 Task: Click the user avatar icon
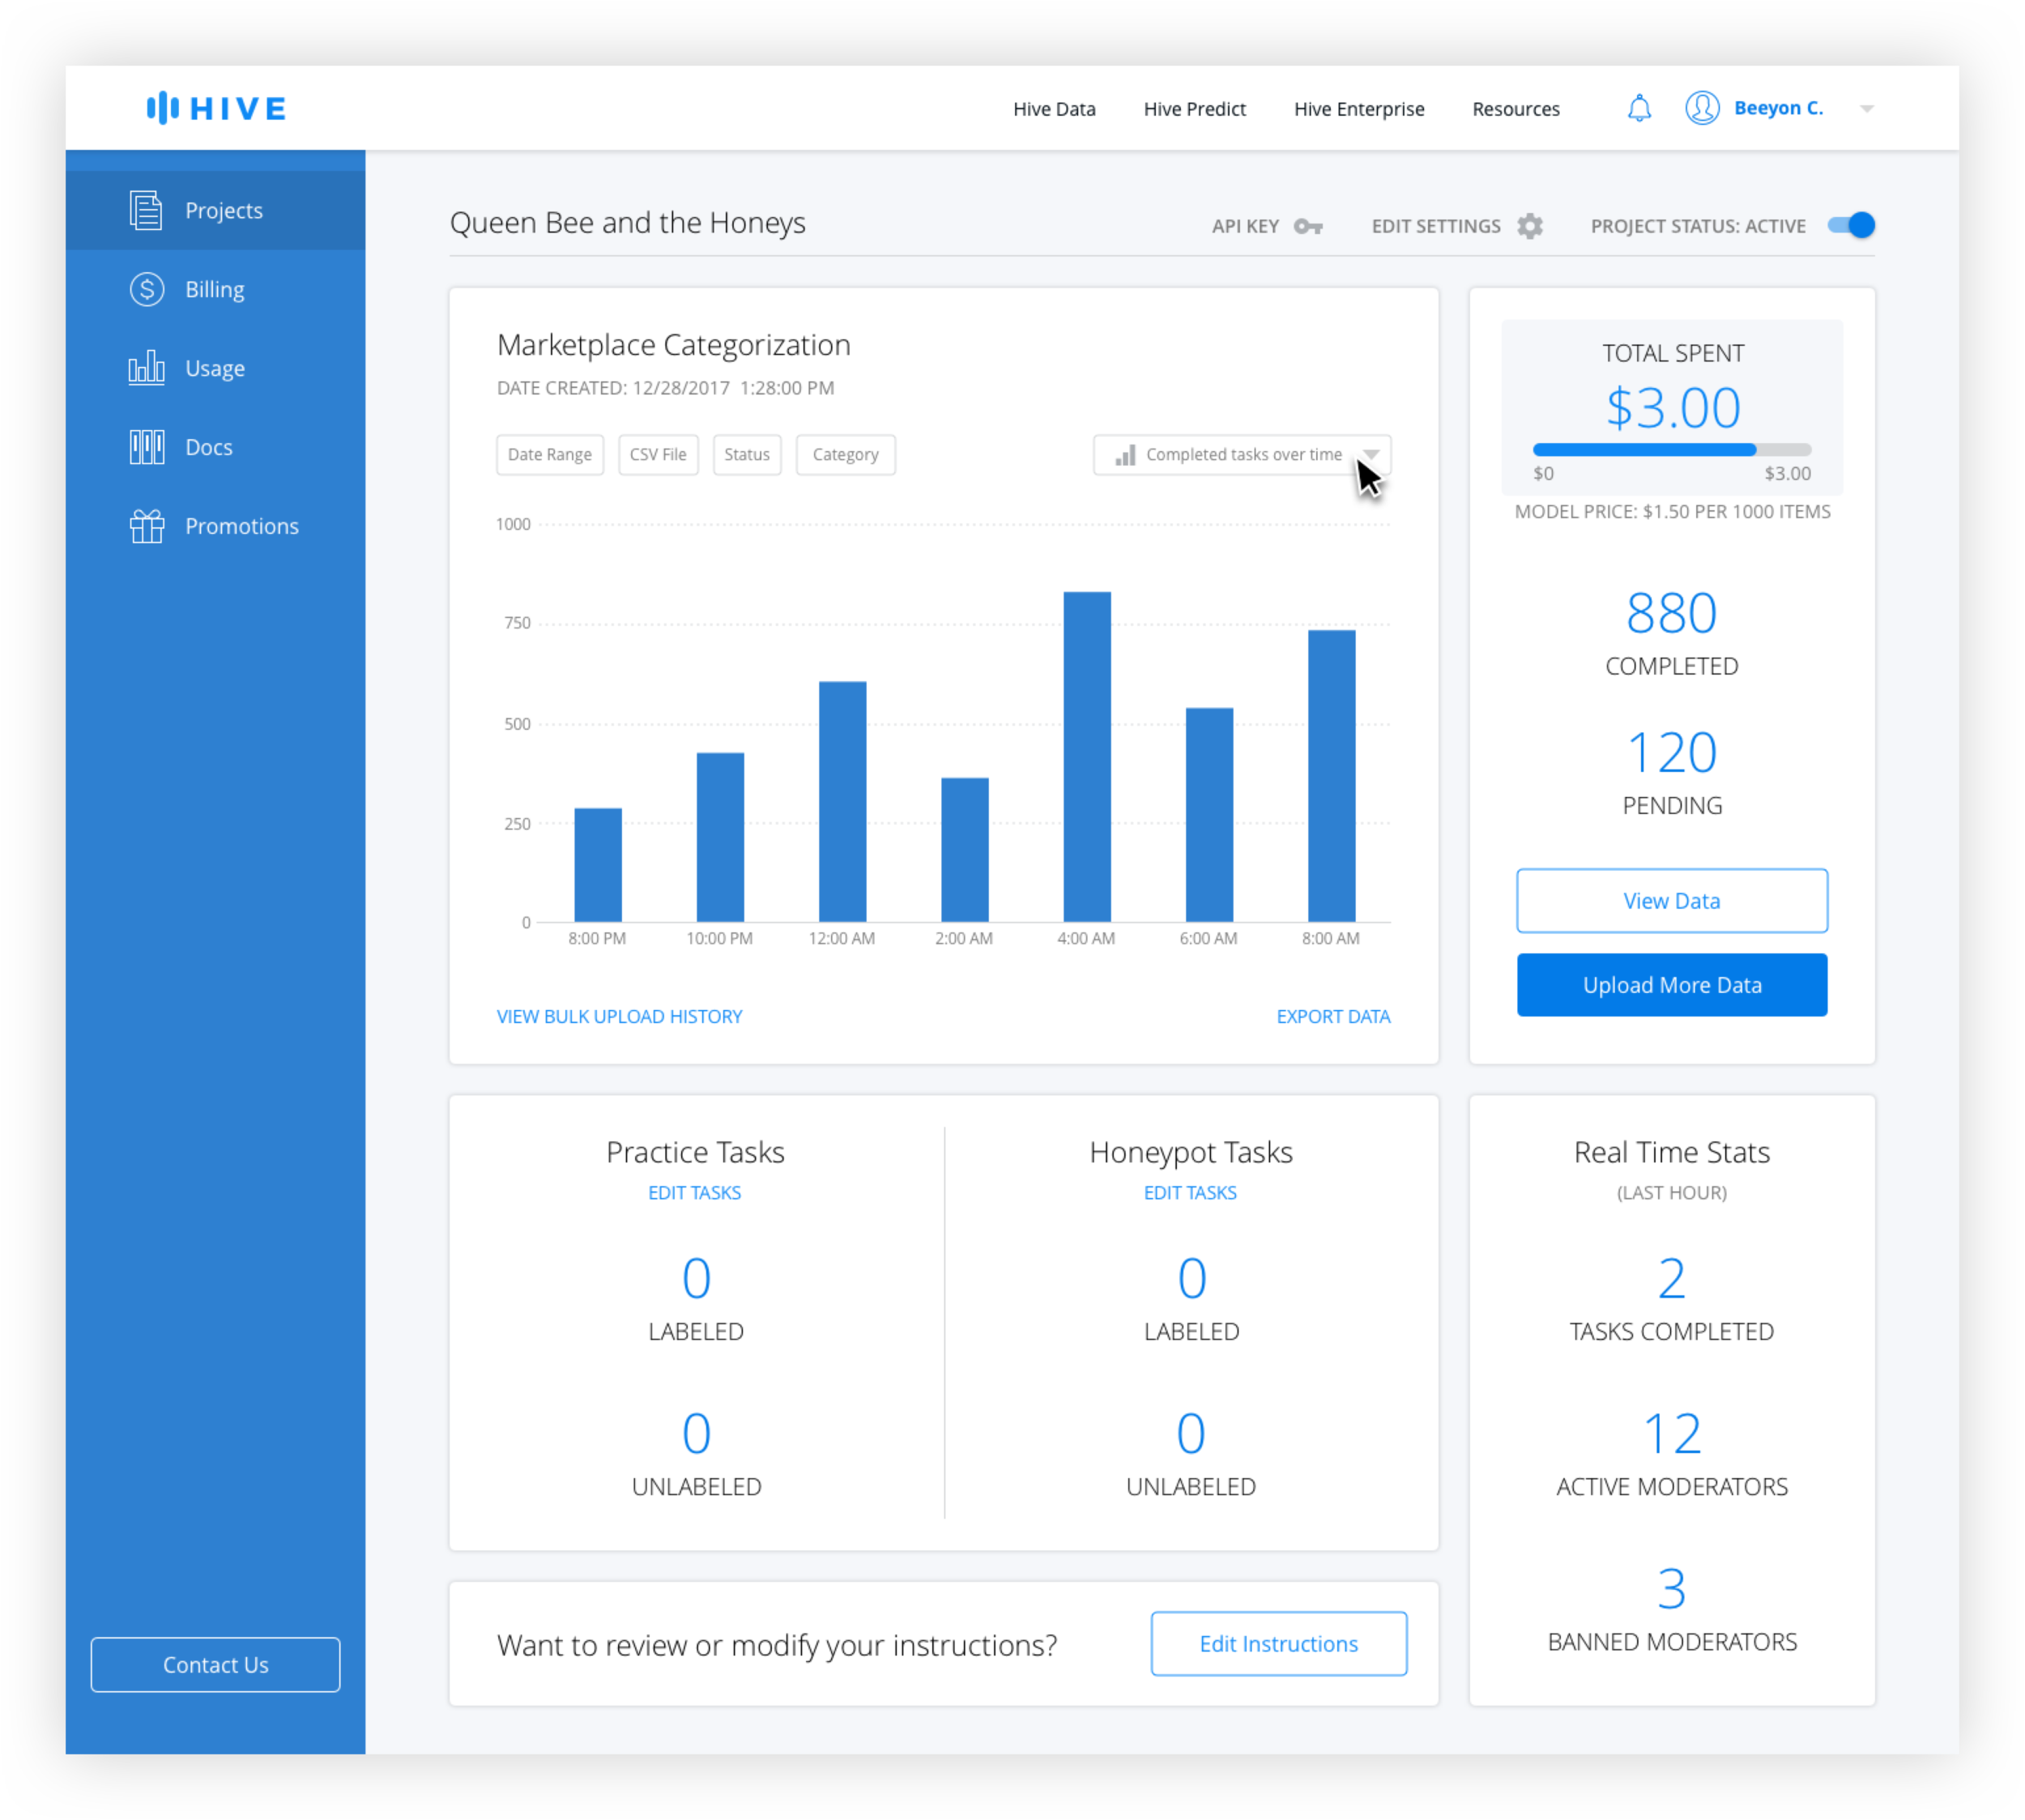[1702, 108]
